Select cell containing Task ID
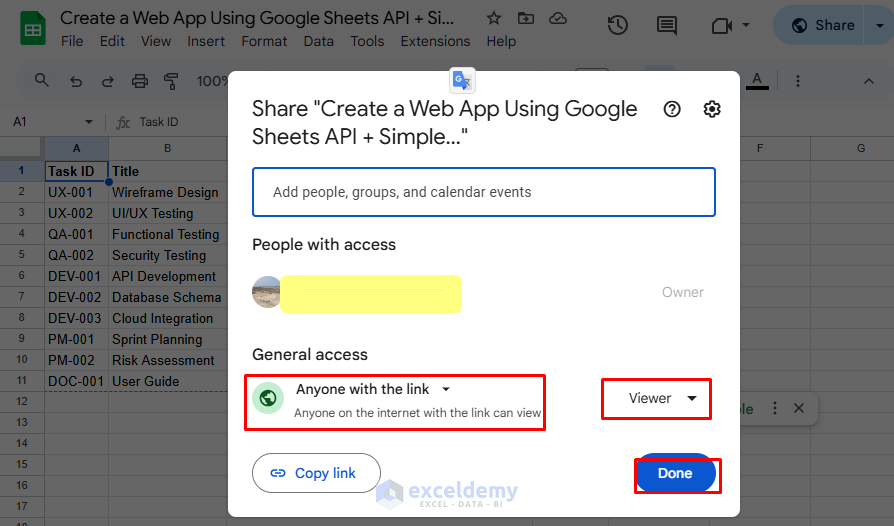Image resolution: width=894 pixels, height=526 pixels. point(76,171)
